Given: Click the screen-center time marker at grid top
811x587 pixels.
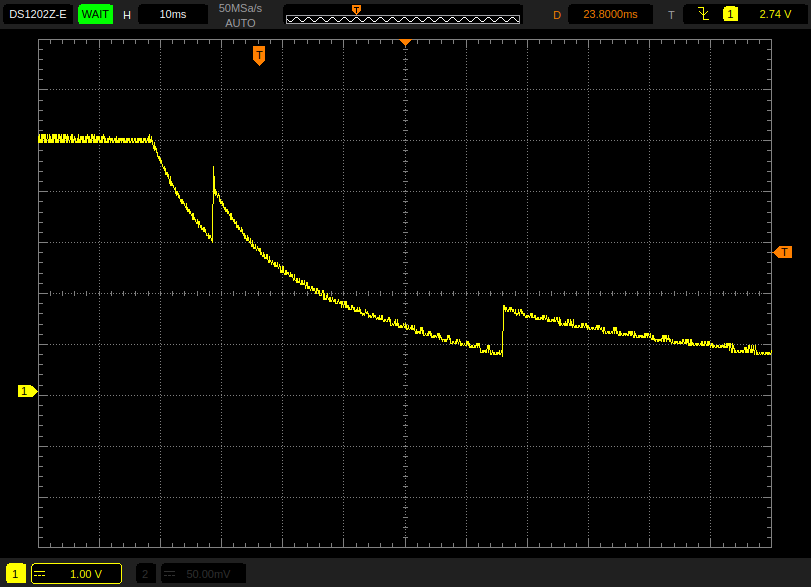Looking at the screenshot, I should tap(406, 42).
